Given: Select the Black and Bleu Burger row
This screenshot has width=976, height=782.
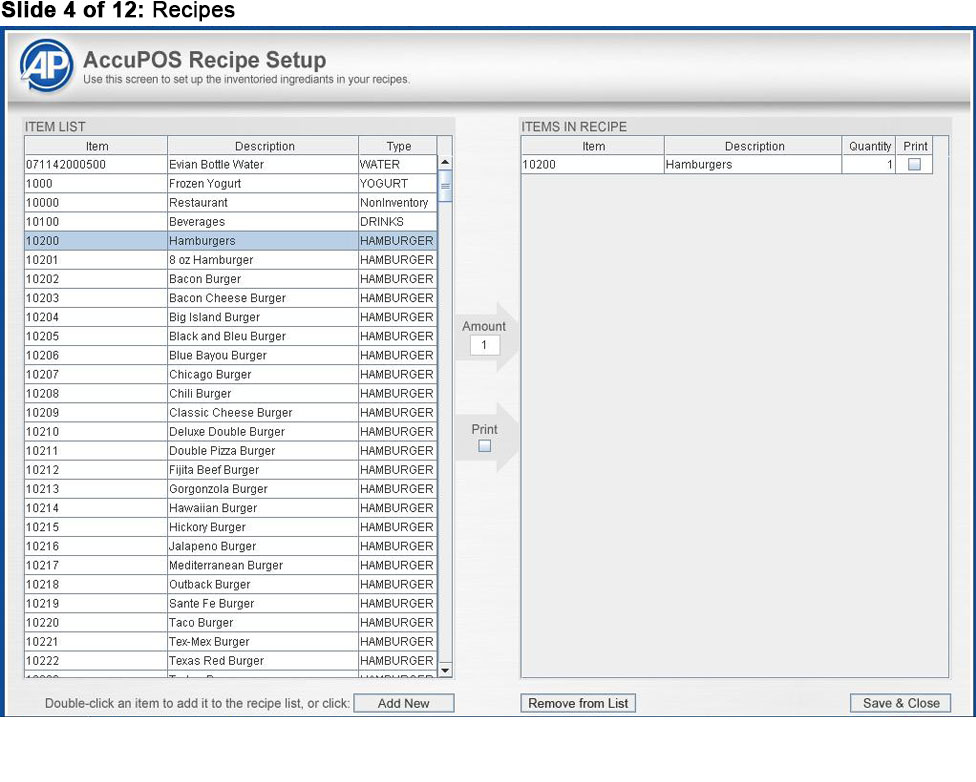Looking at the screenshot, I should click(231, 336).
